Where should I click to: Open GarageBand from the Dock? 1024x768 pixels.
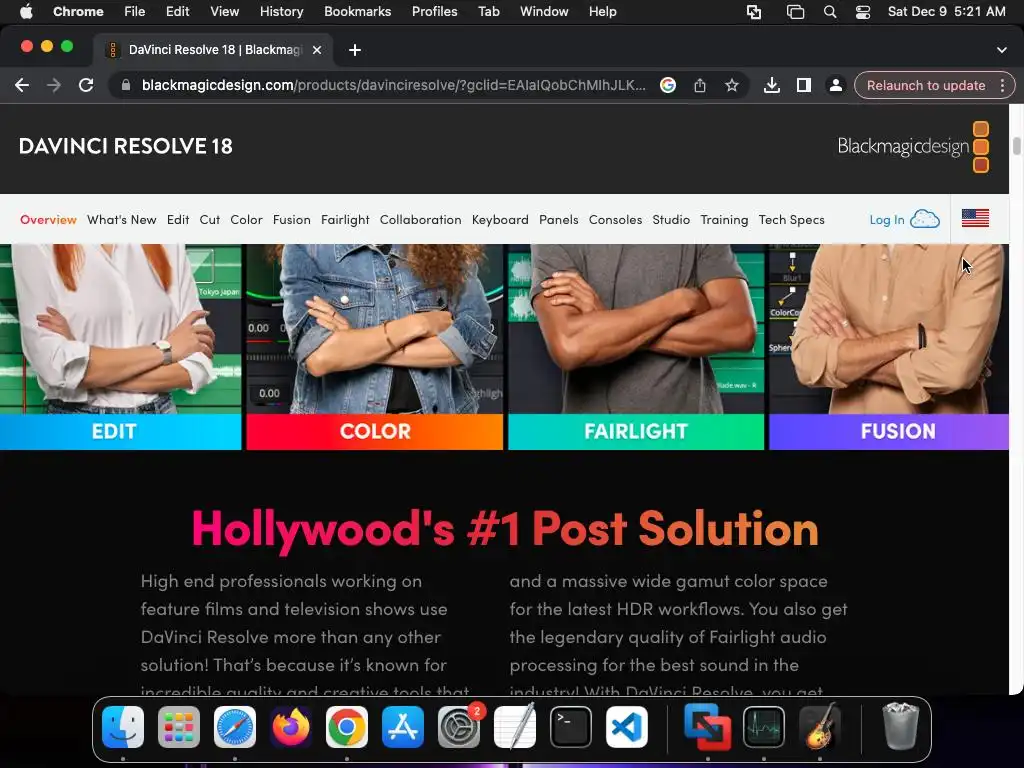[x=820, y=727]
